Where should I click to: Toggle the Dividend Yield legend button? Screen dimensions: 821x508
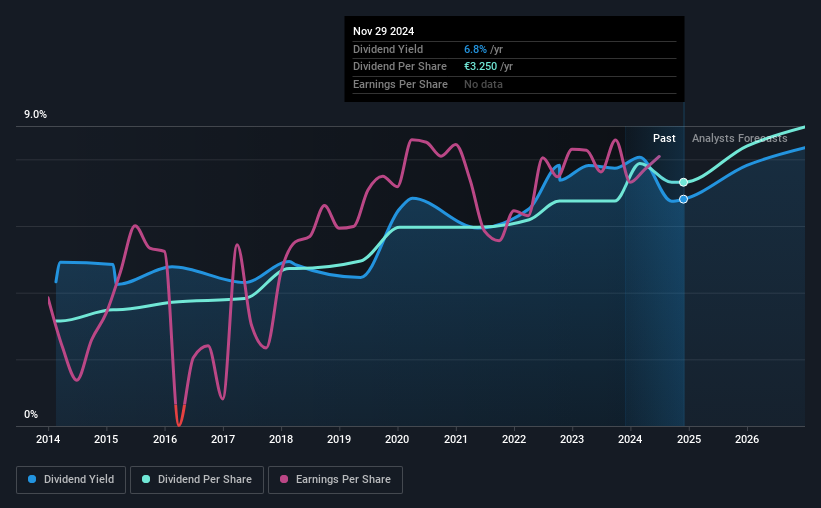pyautogui.click(x=71, y=480)
